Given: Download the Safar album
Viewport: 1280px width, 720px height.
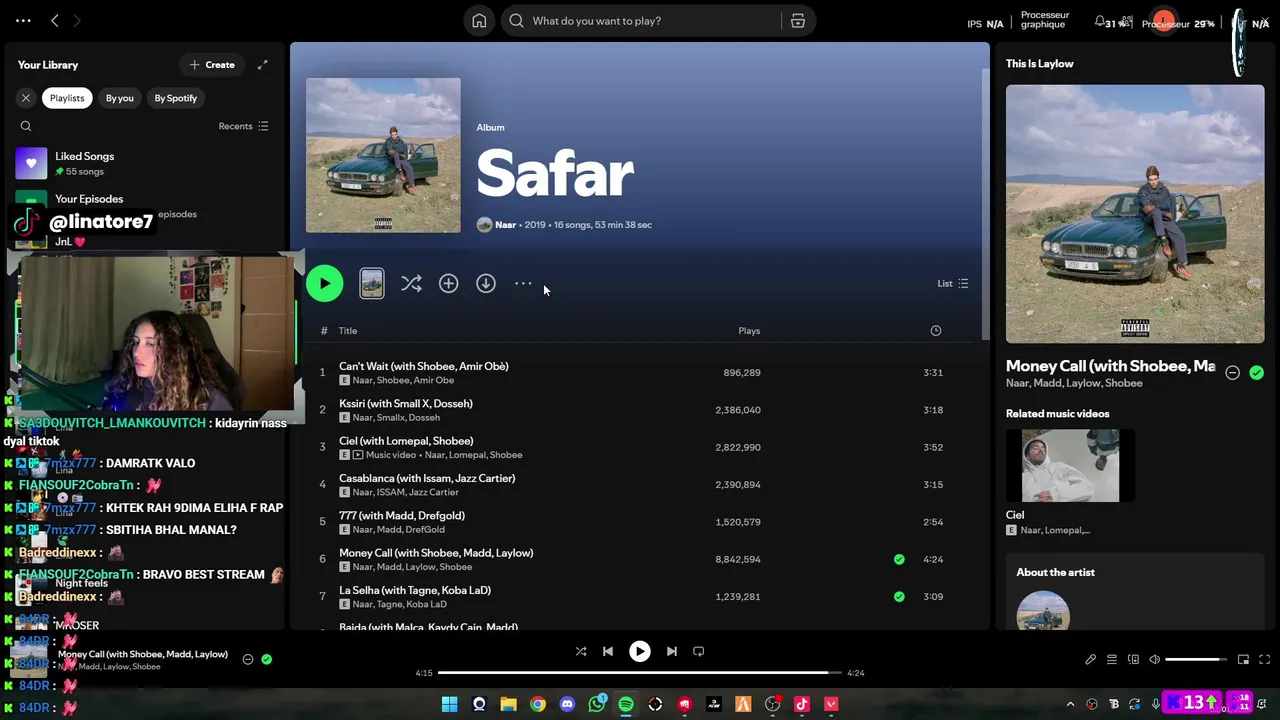Looking at the screenshot, I should point(486,284).
